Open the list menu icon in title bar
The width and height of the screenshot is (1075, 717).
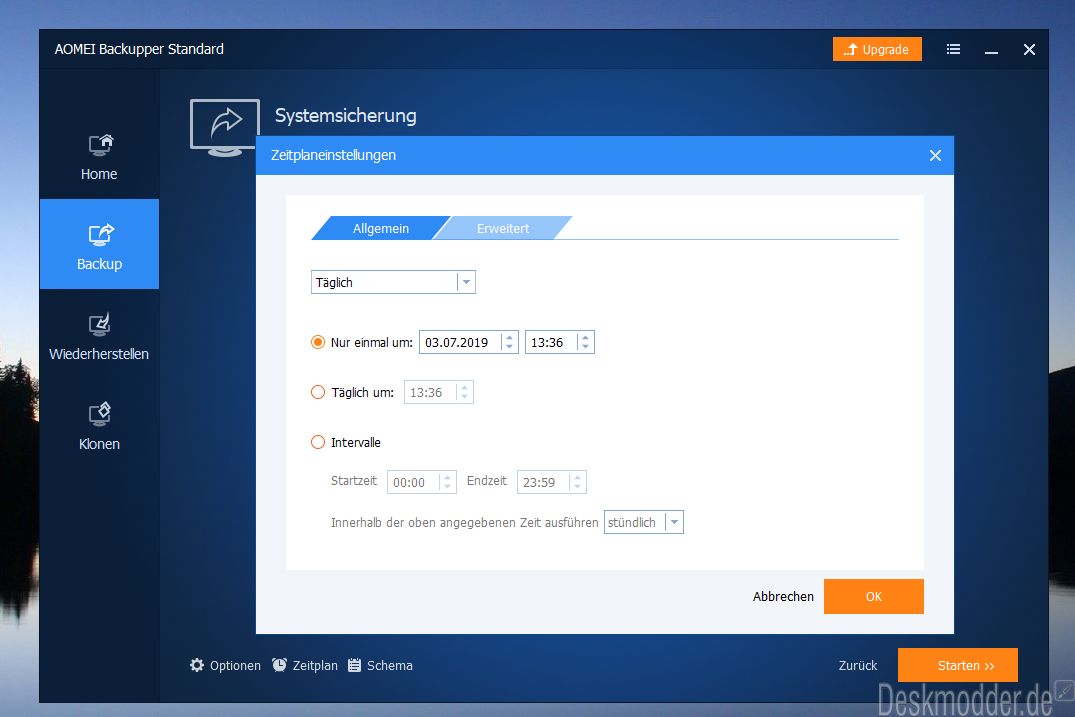(x=953, y=49)
